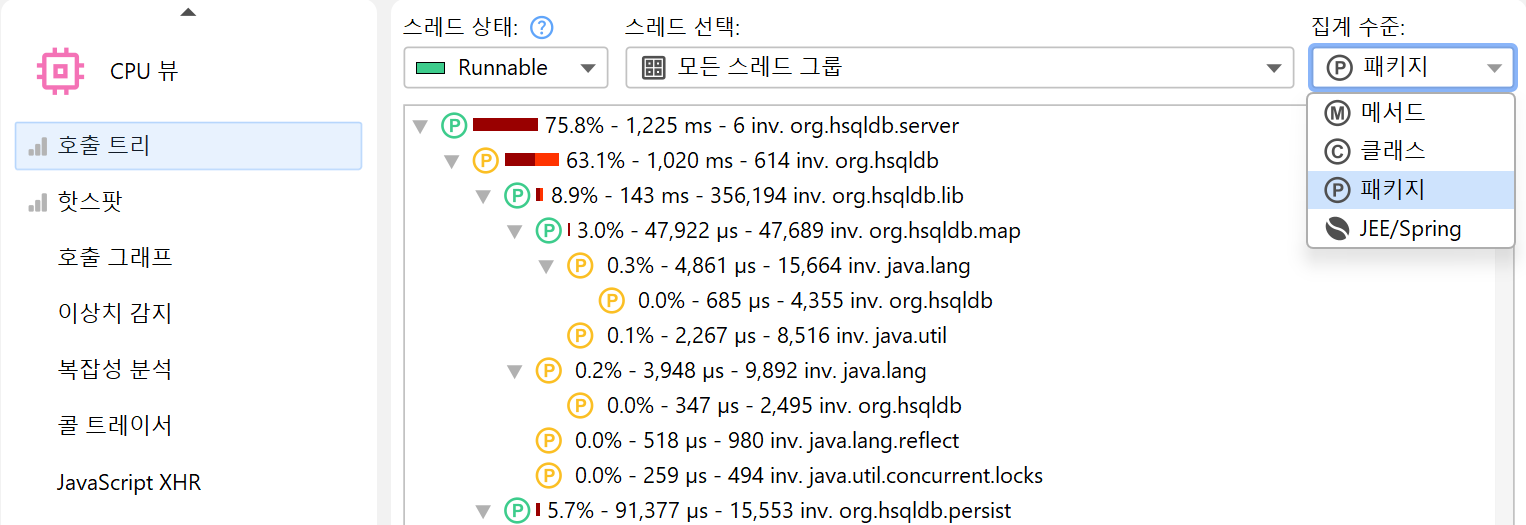Click the bar chart icon beside 핫스팟
Viewport: 1526px width, 525px height.
[38, 203]
